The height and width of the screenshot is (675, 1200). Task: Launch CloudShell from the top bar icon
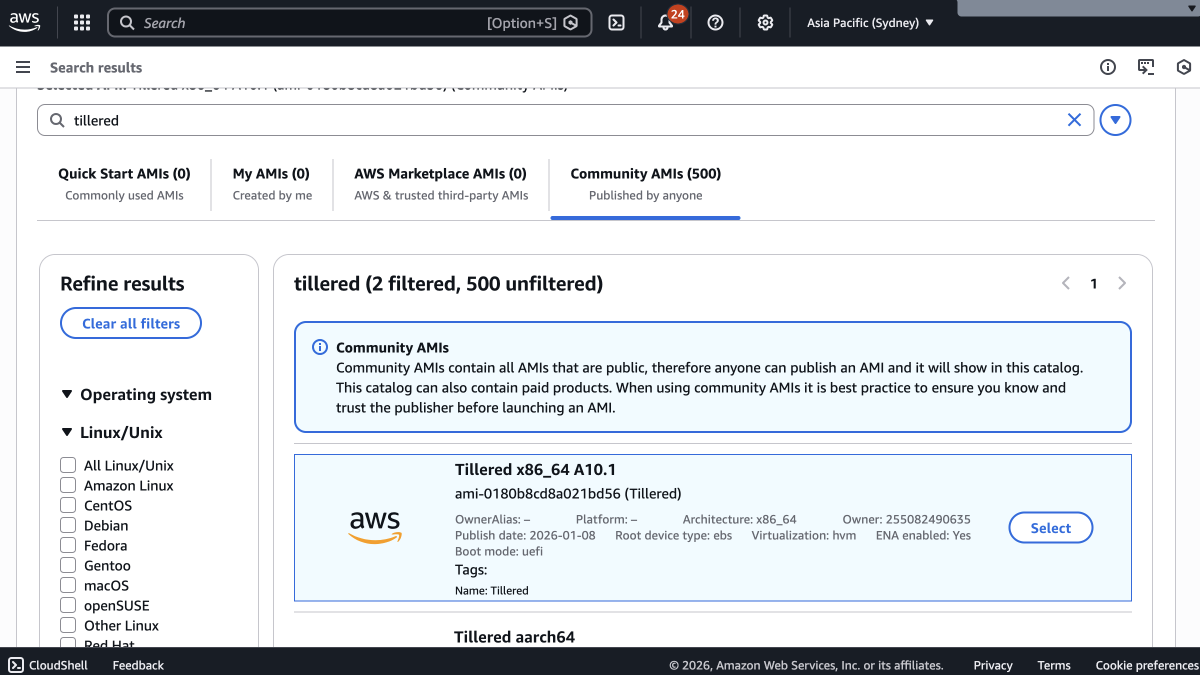[617, 23]
